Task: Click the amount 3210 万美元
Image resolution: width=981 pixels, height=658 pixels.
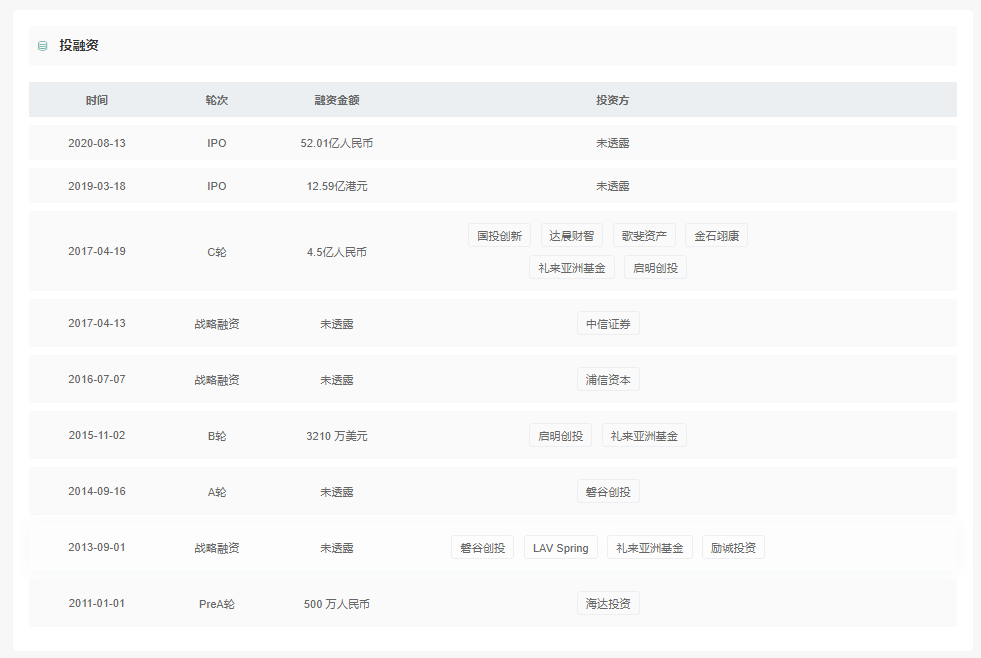Action: (x=337, y=436)
